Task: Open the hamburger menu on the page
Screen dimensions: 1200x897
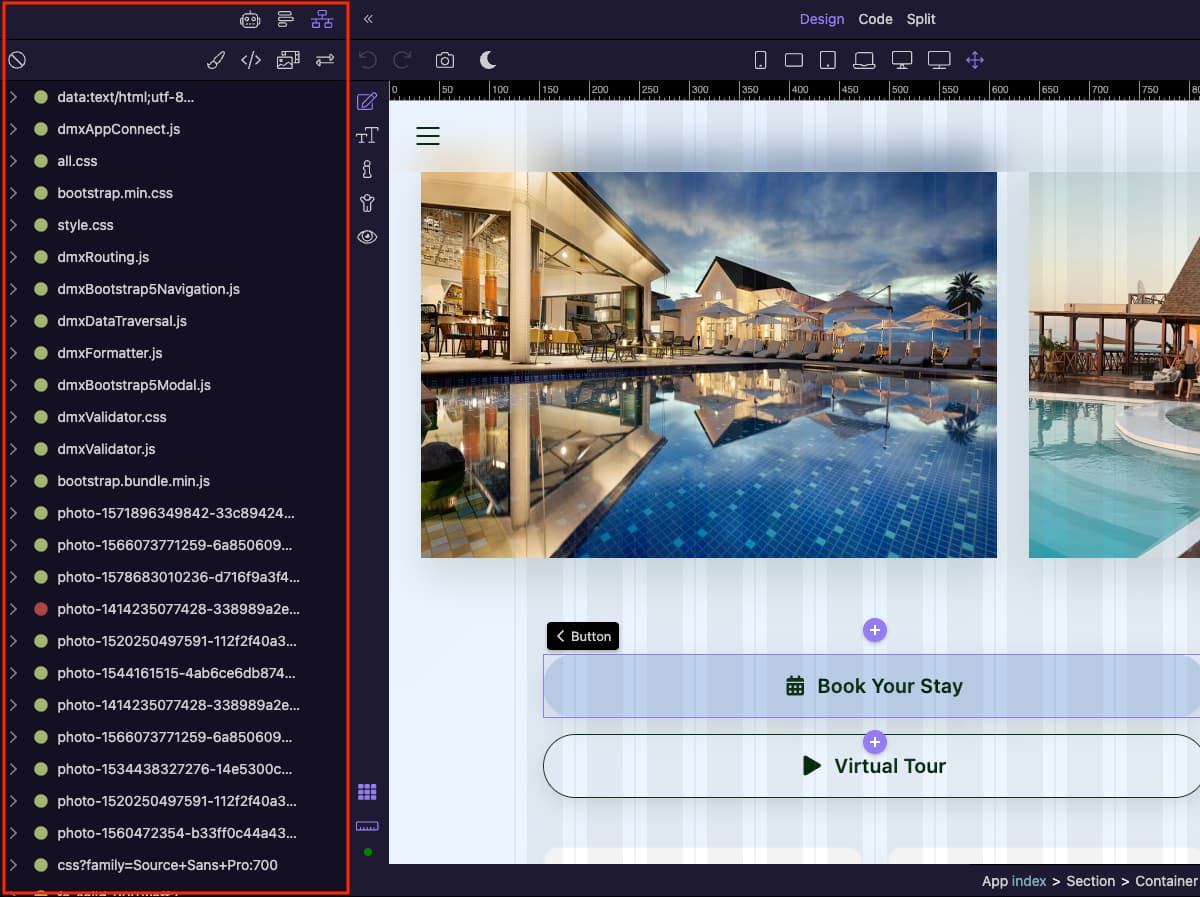Action: 428,136
